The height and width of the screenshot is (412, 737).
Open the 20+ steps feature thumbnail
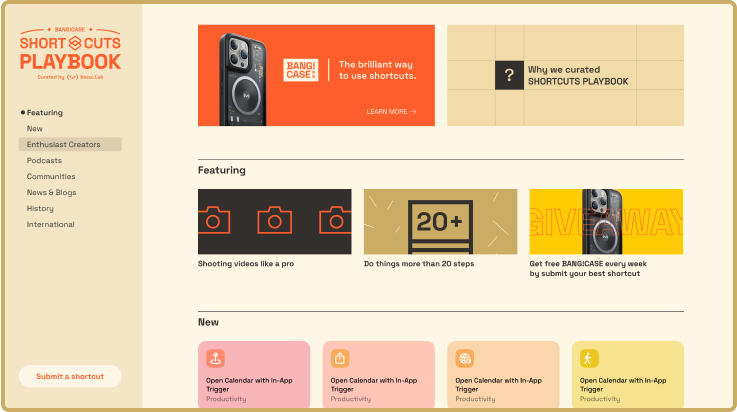(x=440, y=222)
